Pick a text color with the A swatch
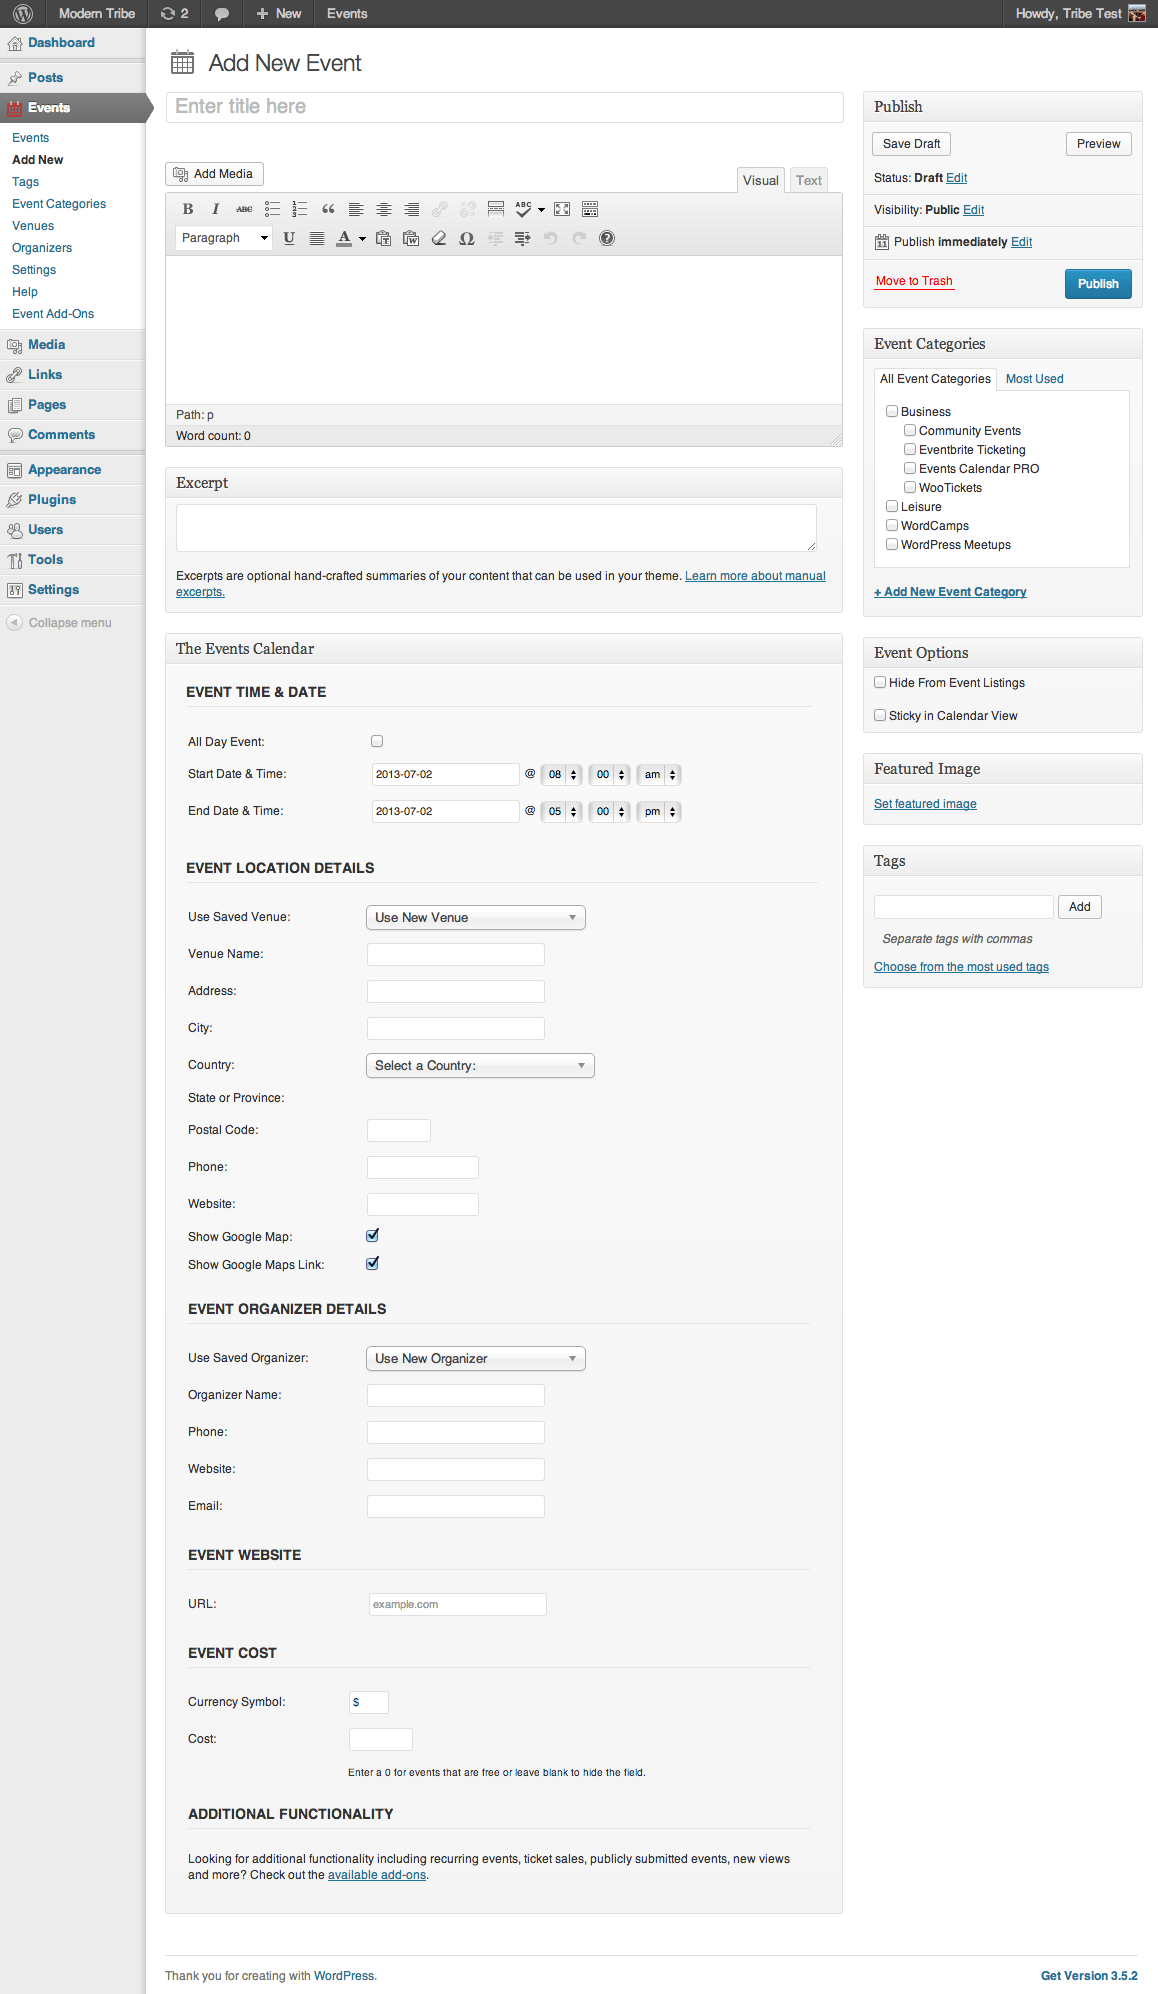The height and width of the screenshot is (1994, 1158). (x=344, y=238)
